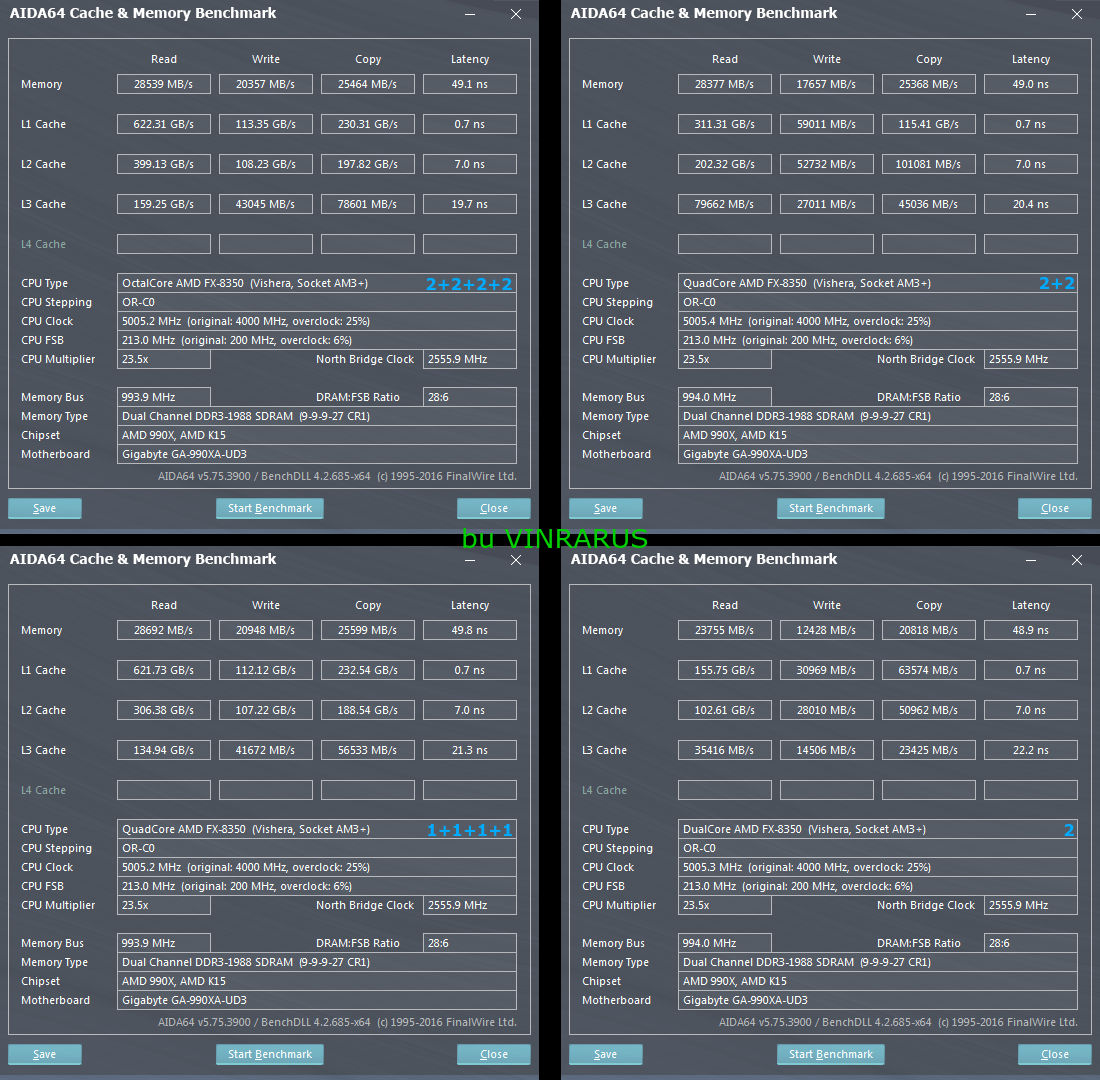1100x1080 pixels.
Task: Click the Close button in the DualCore window
Action: click(1054, 1054)
